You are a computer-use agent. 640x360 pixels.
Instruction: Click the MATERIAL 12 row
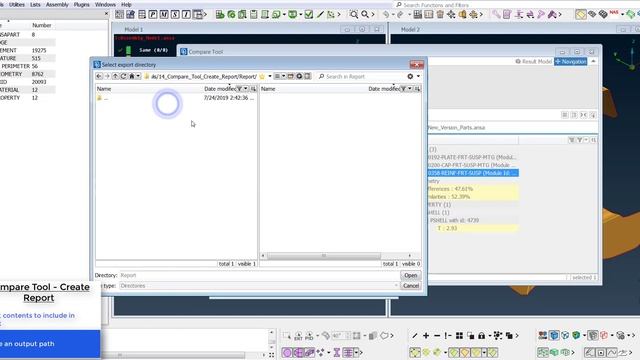coord(28,90)
